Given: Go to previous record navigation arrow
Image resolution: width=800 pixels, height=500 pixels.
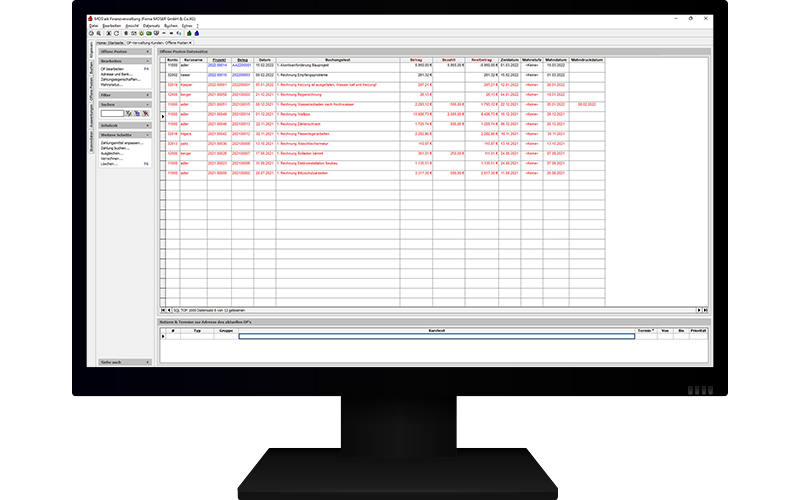Looking at the screenshot, I should point(169,310).
